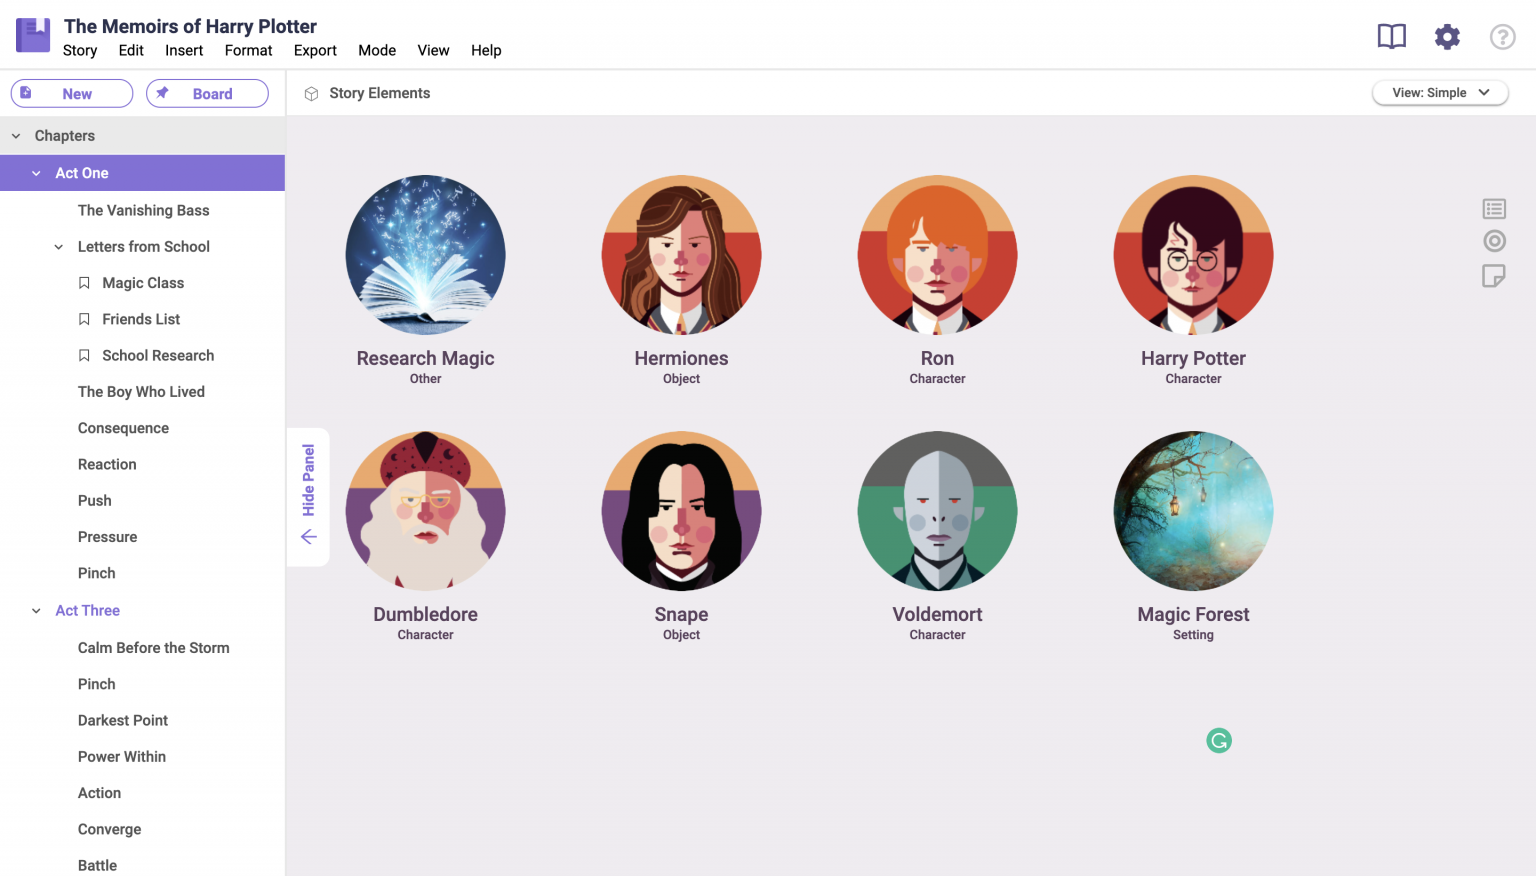Click the target goals icon on right
This screenshot has width=1536, height=876.
tap(1494, 241)
